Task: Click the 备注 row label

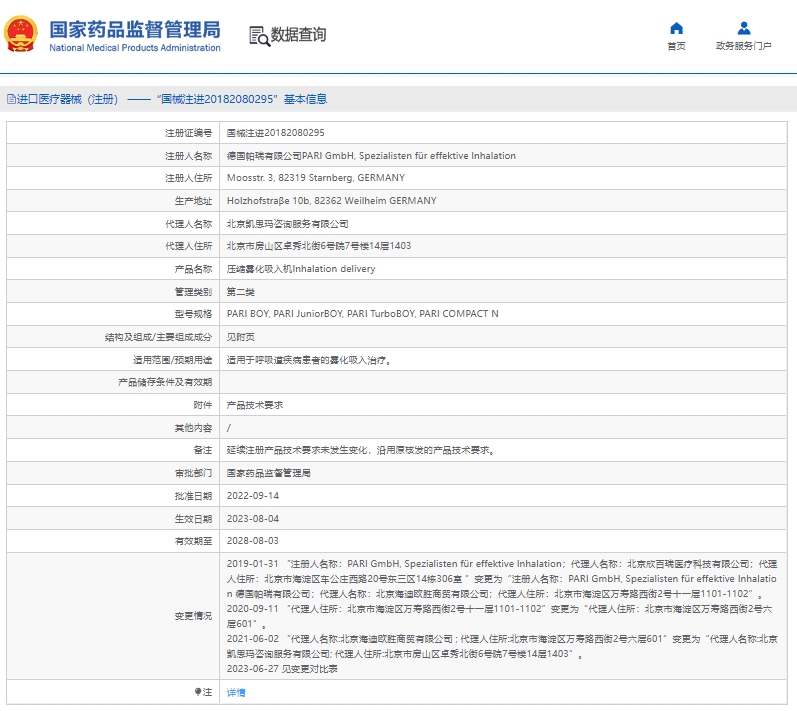Action: coord(203,450)
